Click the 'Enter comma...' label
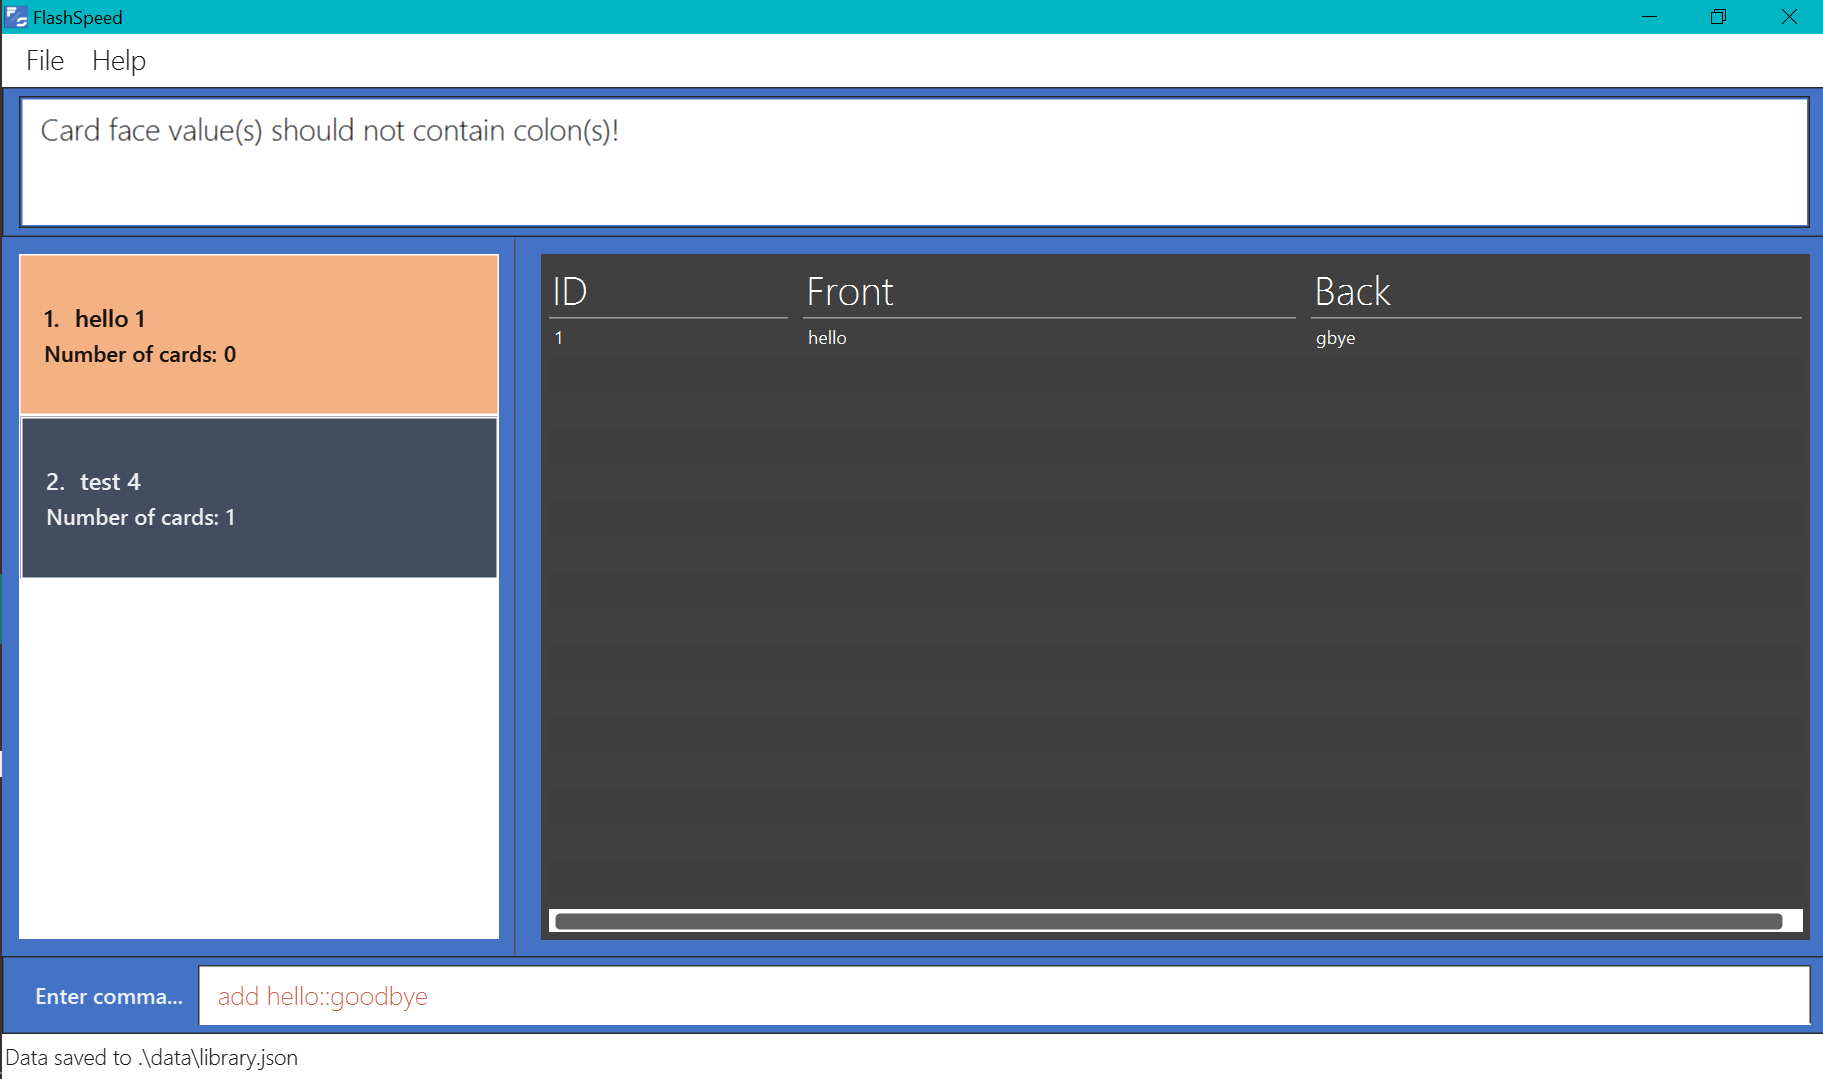 (109, 996)
